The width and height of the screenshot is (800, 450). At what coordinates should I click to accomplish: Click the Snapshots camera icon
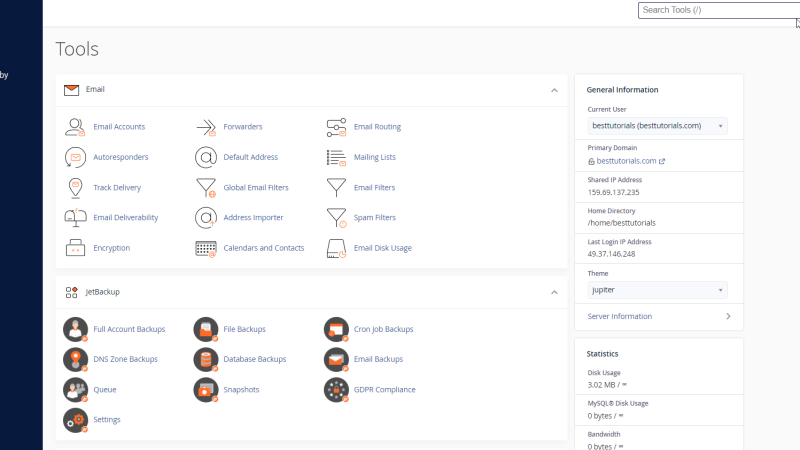point(206,390)
